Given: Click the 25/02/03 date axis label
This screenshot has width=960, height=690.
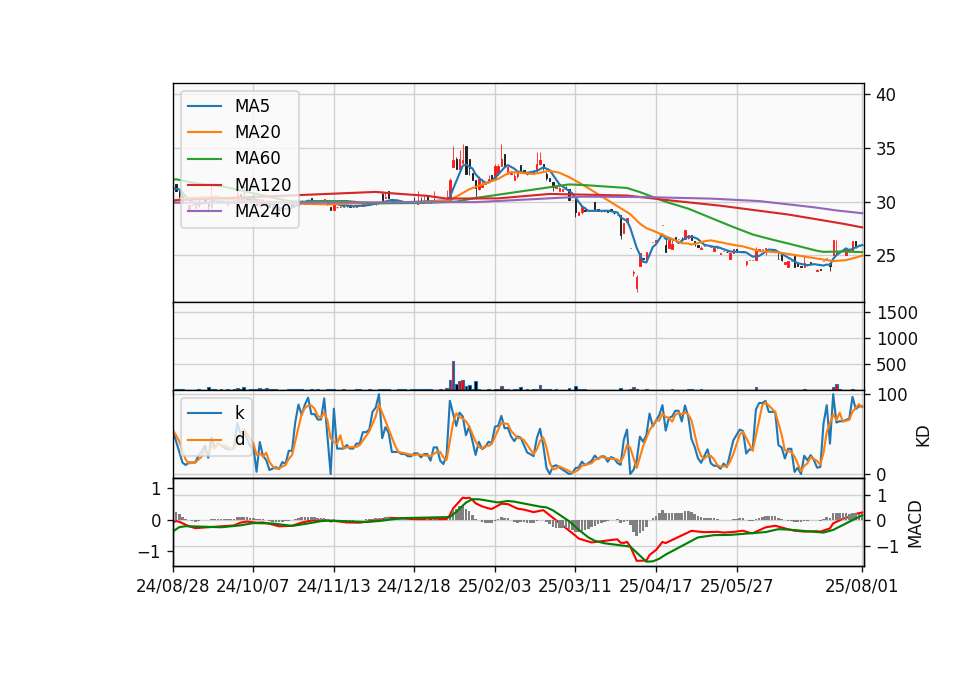Looking at the screenshot, I should (495, 586).
